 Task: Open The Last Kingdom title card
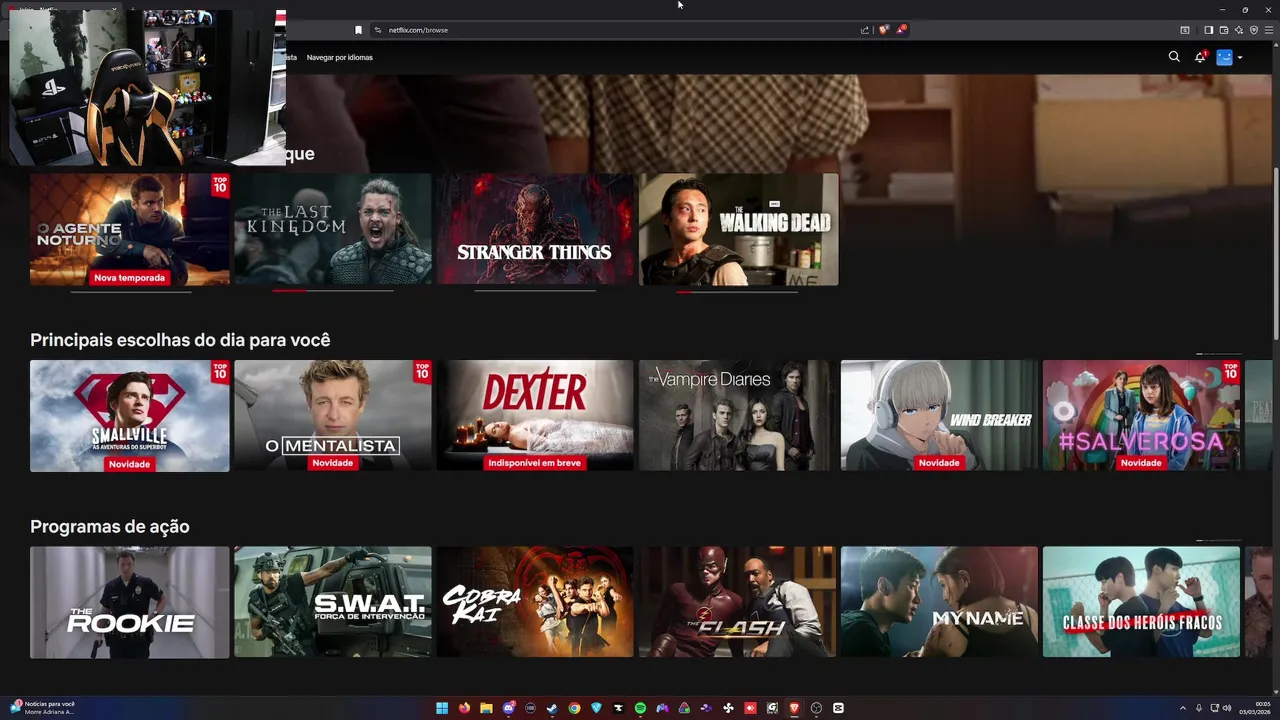click(333, 229)
